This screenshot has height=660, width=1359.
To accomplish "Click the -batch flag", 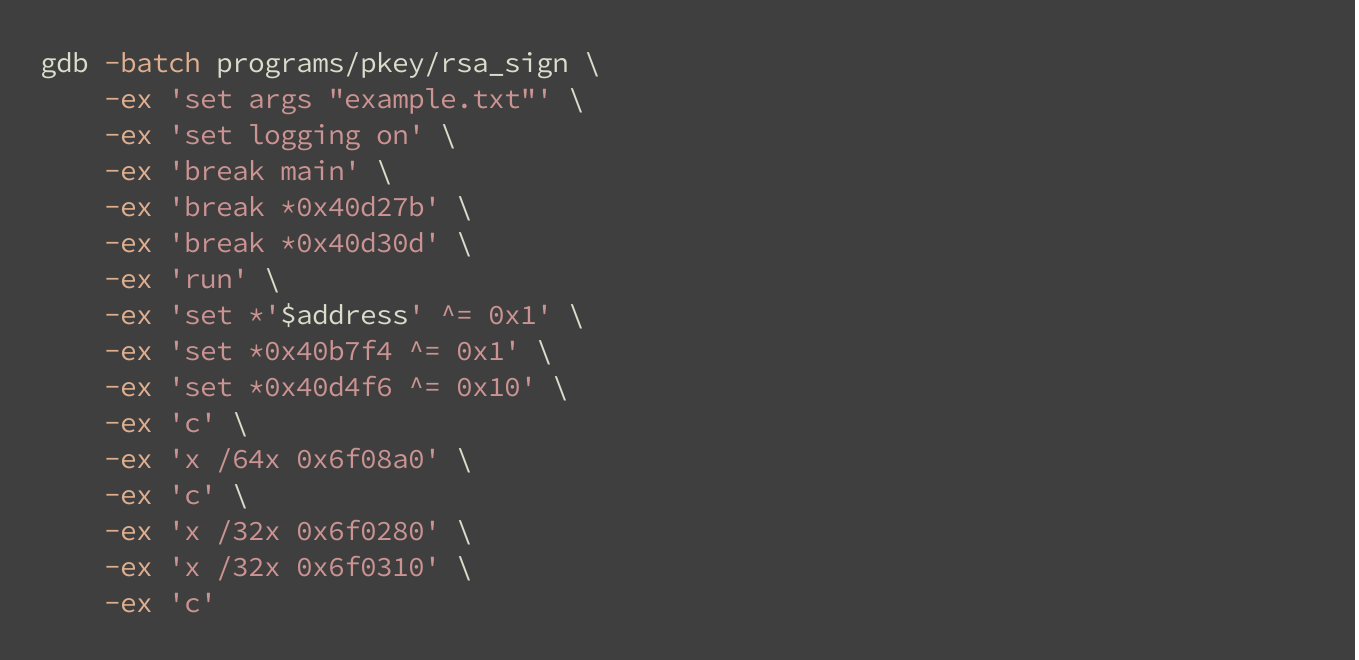I will [x=152, y=64].
